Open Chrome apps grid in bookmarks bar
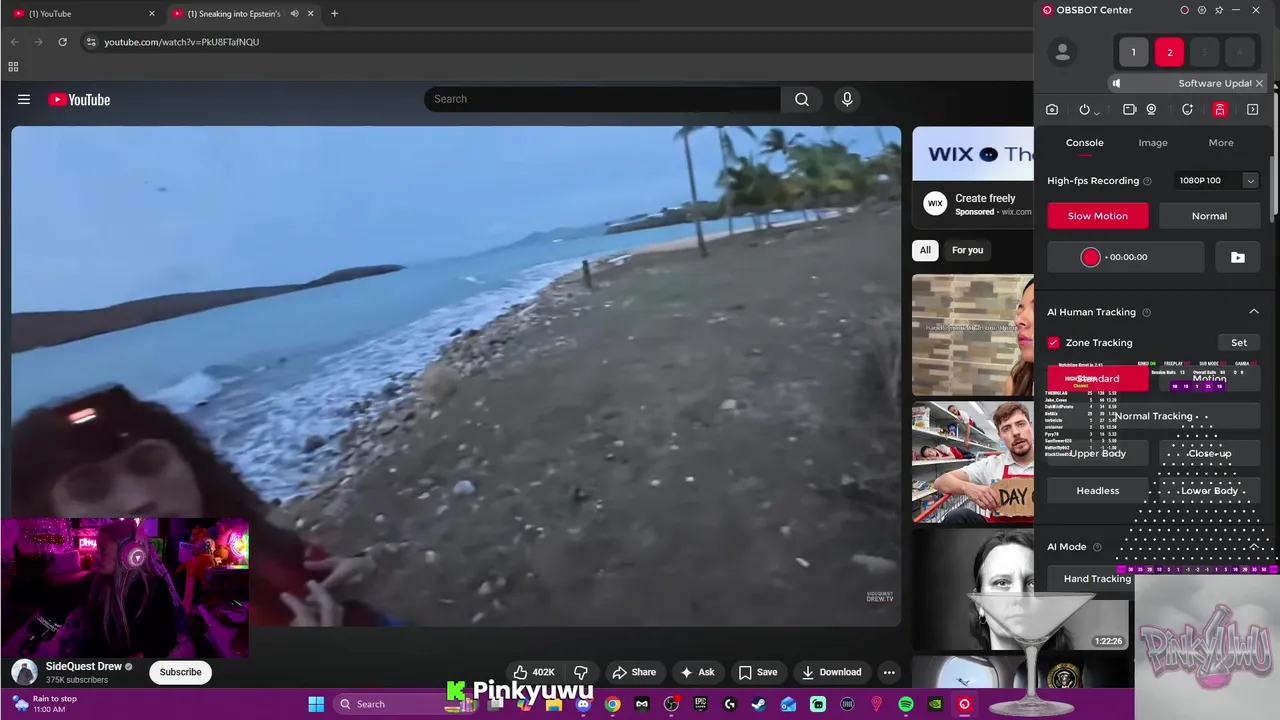Screen dimensions: 1280x720 pyautogui.click(x=13, y=67)
